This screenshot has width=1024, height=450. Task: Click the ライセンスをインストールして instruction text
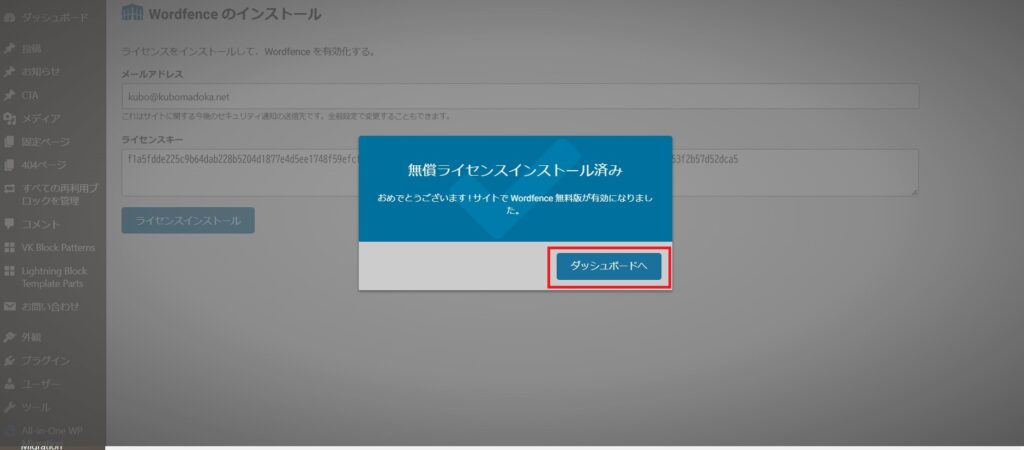(x=249, y=52)
